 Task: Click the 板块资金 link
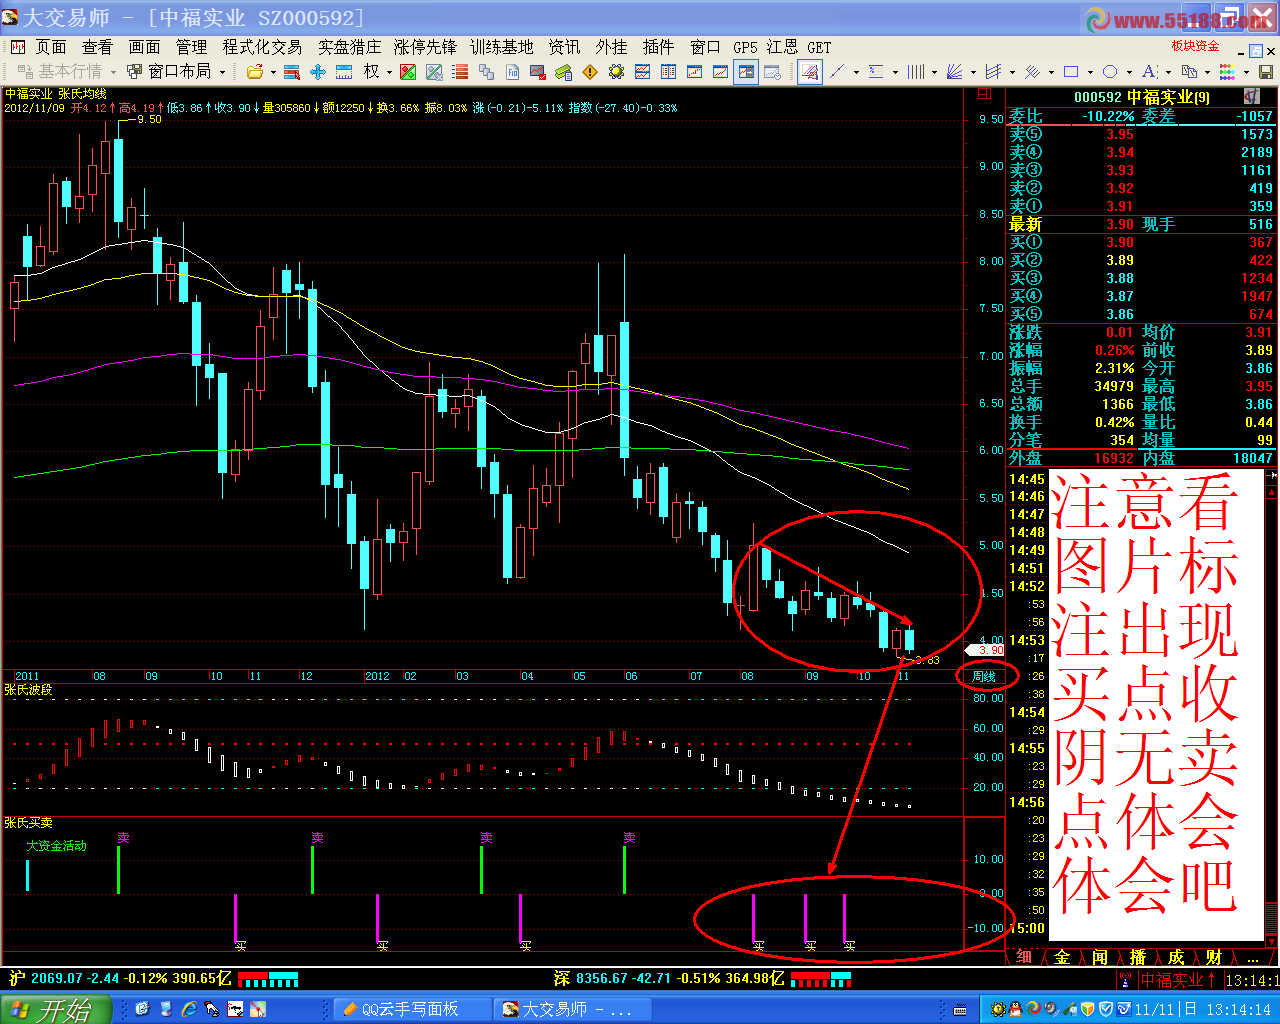tap(1196, 46)
